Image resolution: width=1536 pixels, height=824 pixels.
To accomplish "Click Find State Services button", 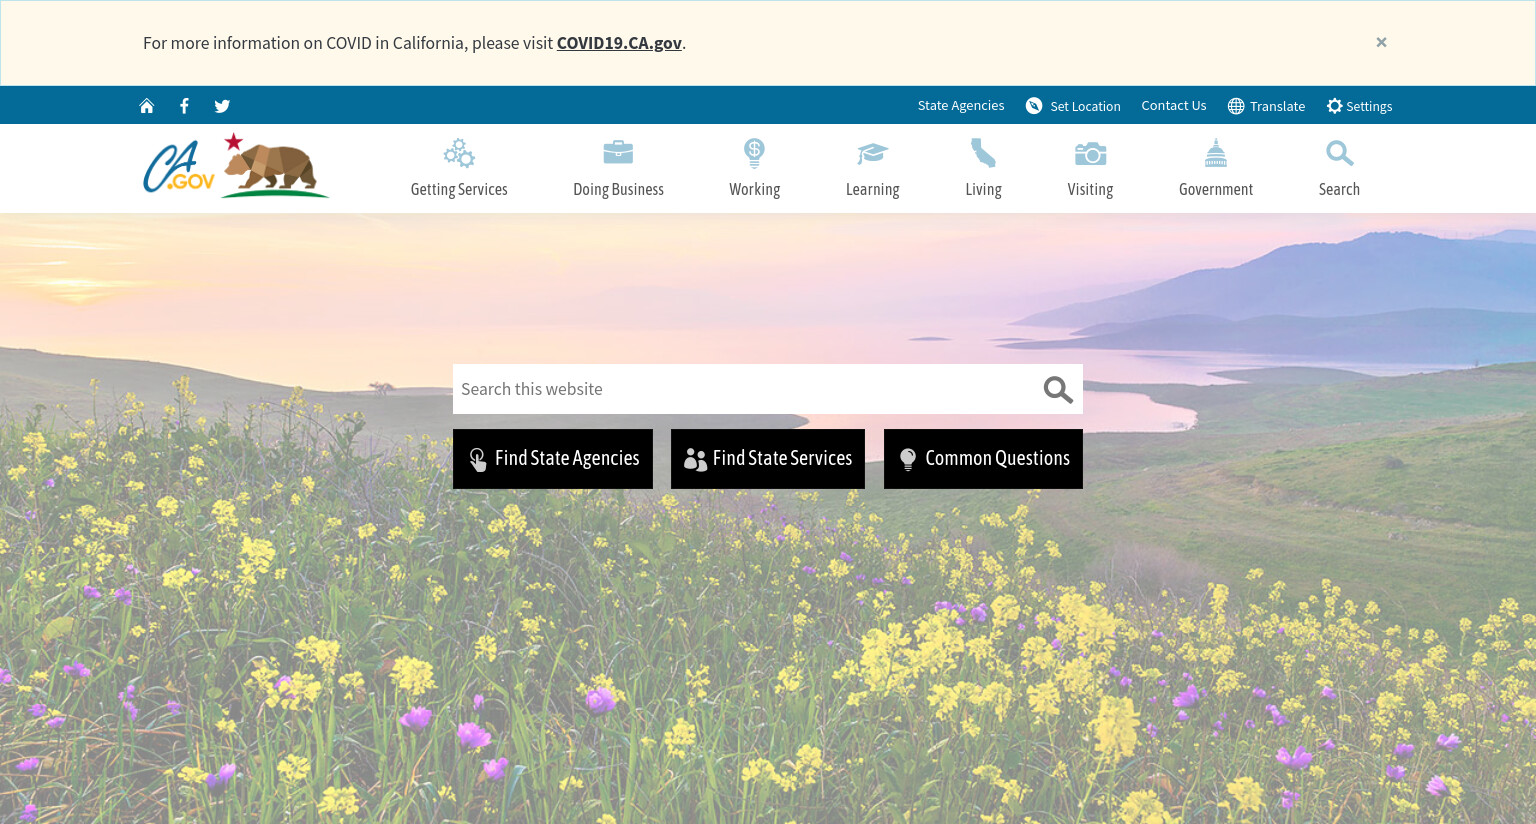I will pos(768,459).
